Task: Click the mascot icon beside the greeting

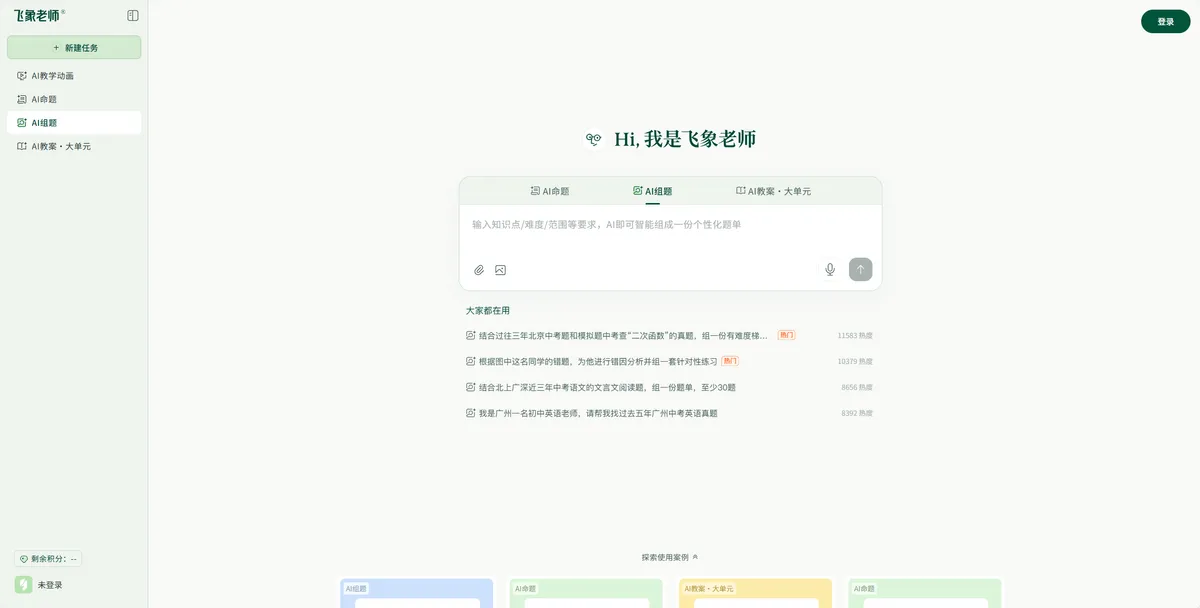Action: pyautogui.click(x=594, y=140)
